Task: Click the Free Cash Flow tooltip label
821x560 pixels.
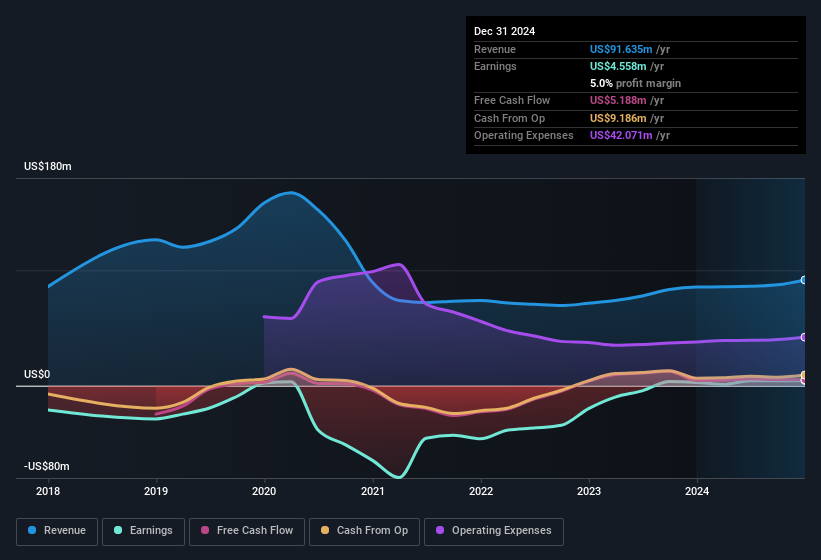Action: (512, 100)
